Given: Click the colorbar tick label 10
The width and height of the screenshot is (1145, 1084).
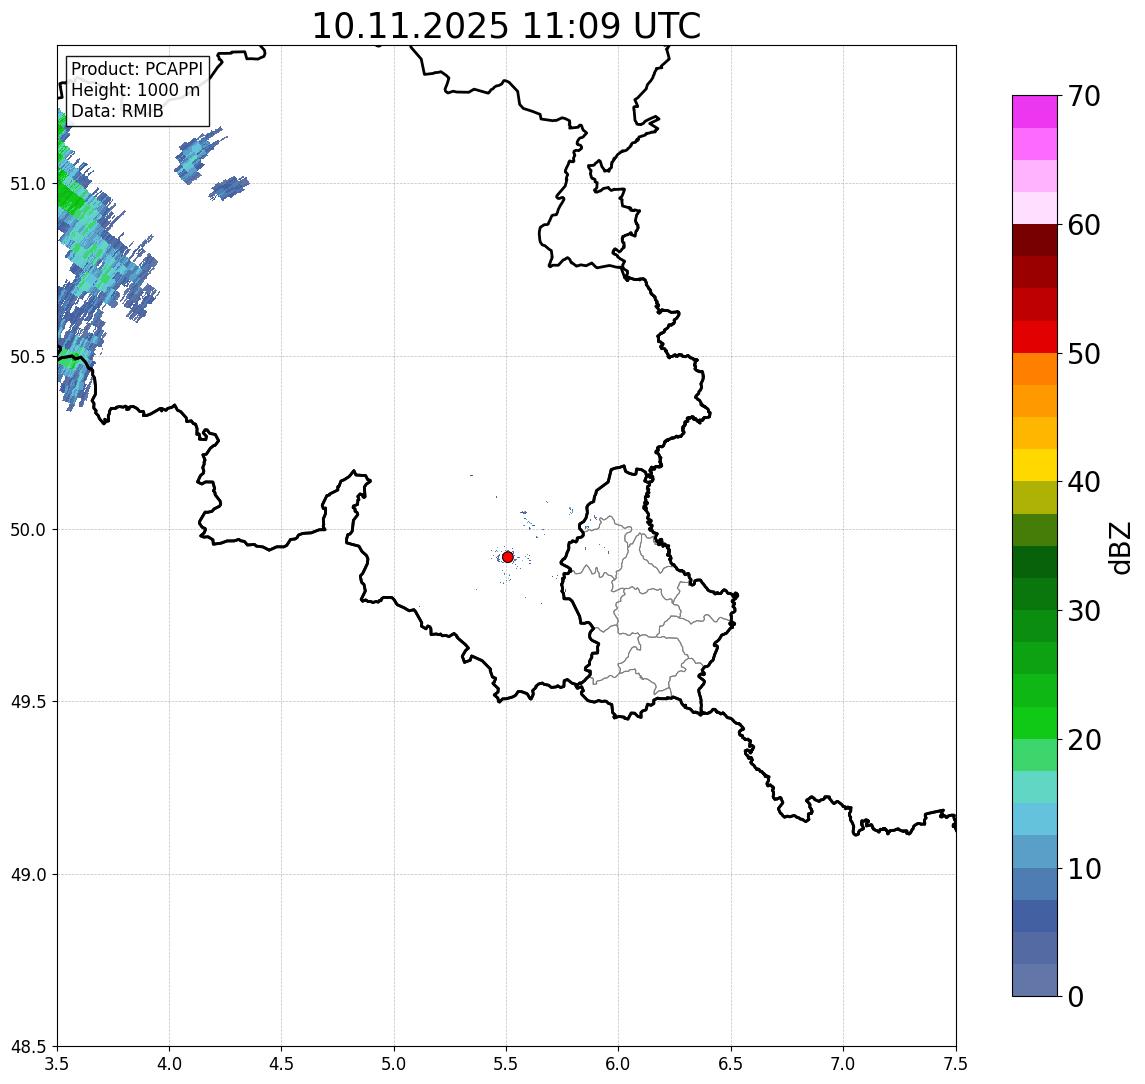Looking at the screenshot, I should pyautogui.click(x=1084, y=869).
